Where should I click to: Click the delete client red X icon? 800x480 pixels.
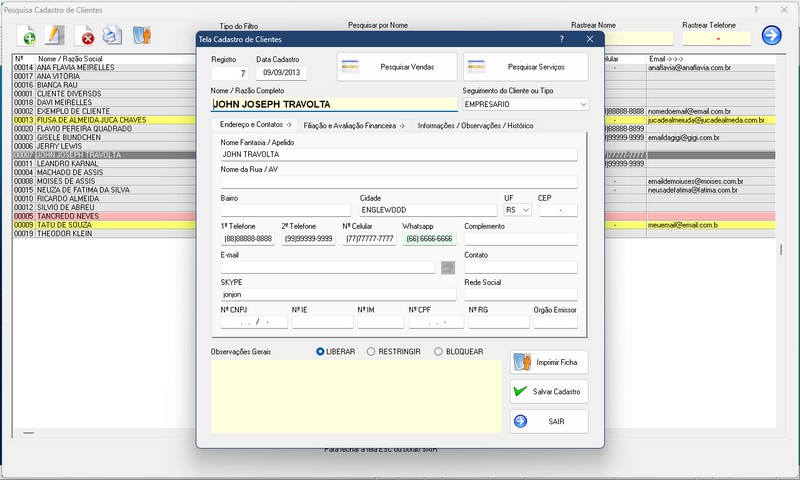tap(86, 36)
